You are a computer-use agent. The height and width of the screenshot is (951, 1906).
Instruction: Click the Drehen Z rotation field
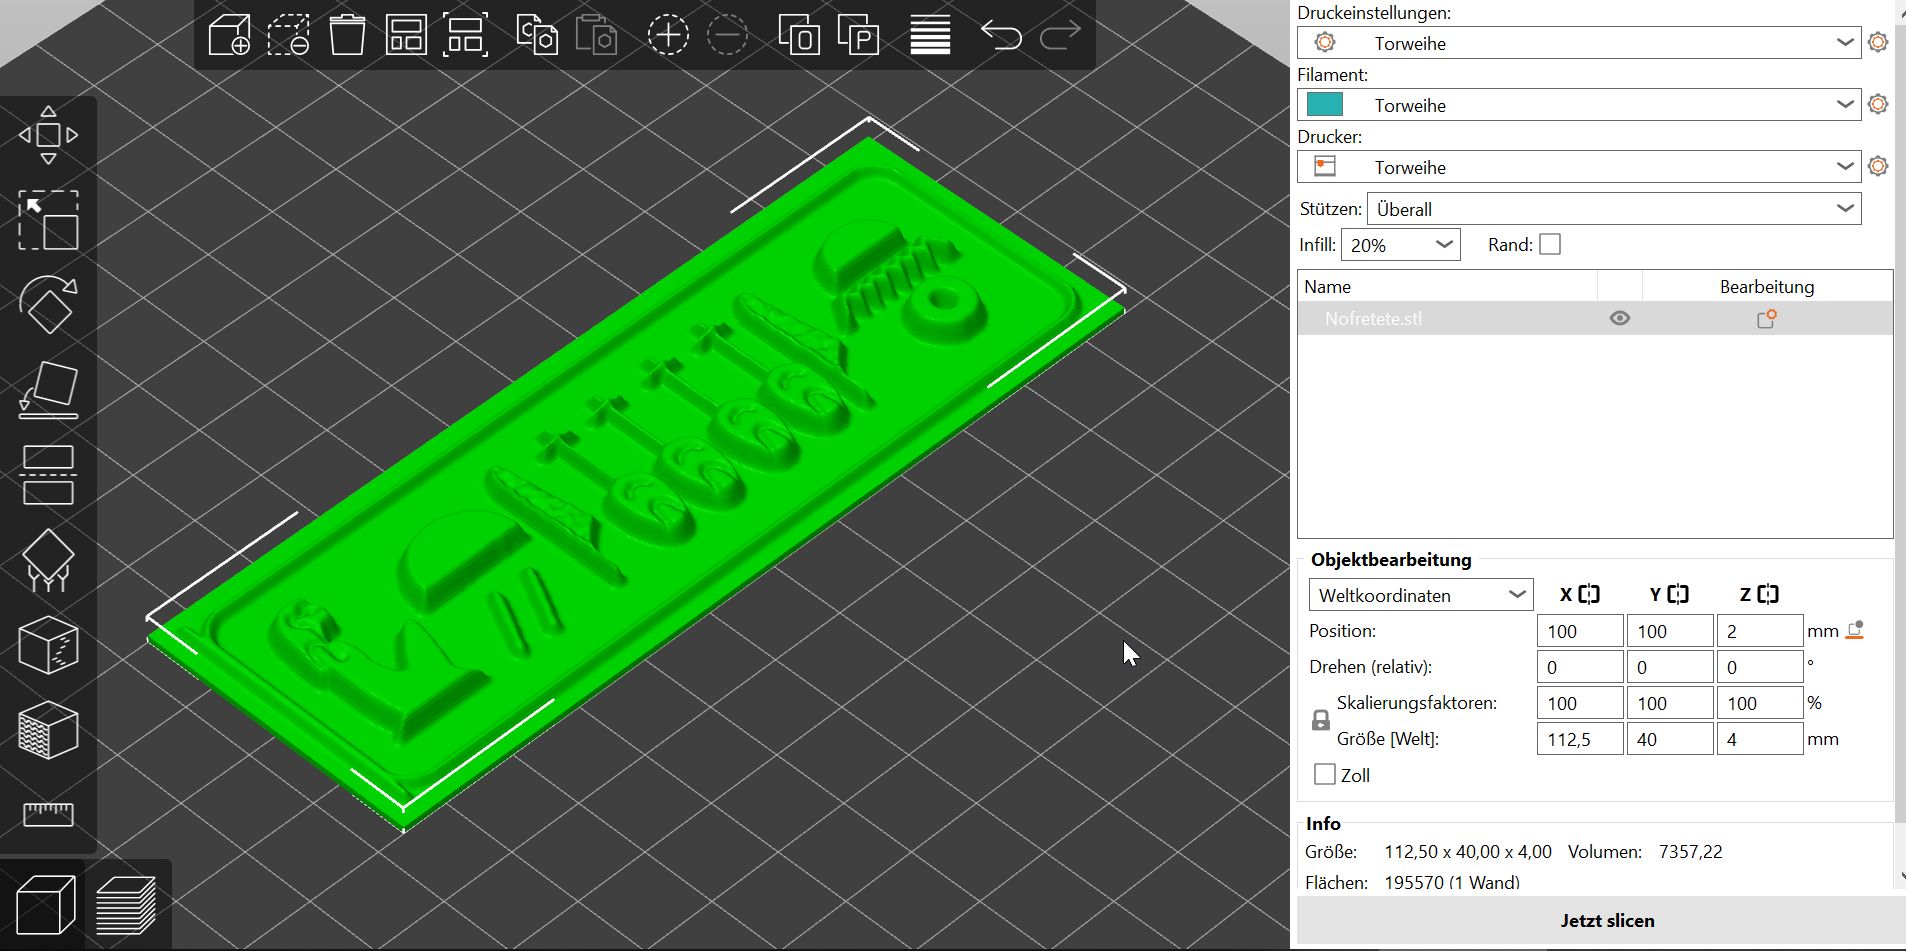pyautogui.click(x=1760, y=667)
